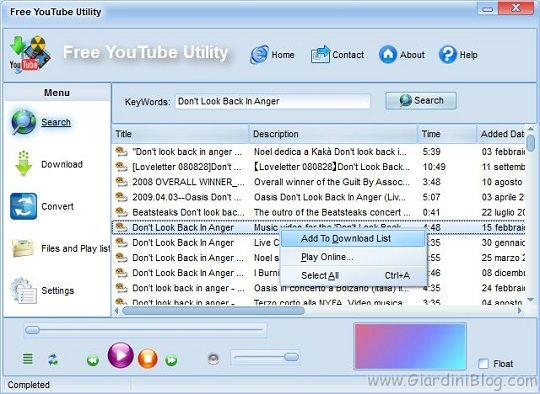Click the 'Completed' status bar text
This screenshot has width=540, height=394.
coord(29,385)
